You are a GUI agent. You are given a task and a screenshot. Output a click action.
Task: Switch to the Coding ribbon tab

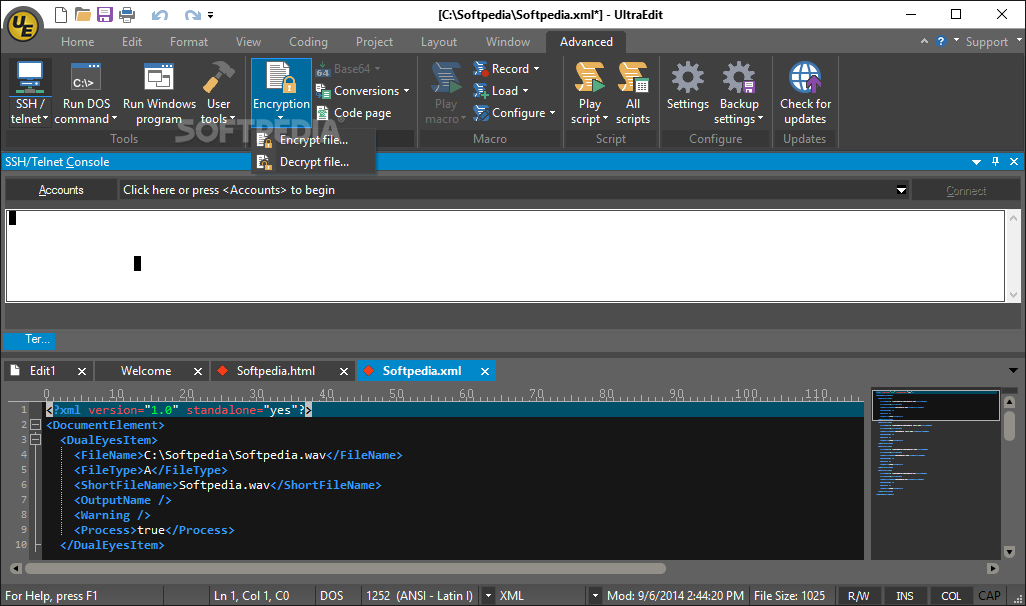pos(308,42)
